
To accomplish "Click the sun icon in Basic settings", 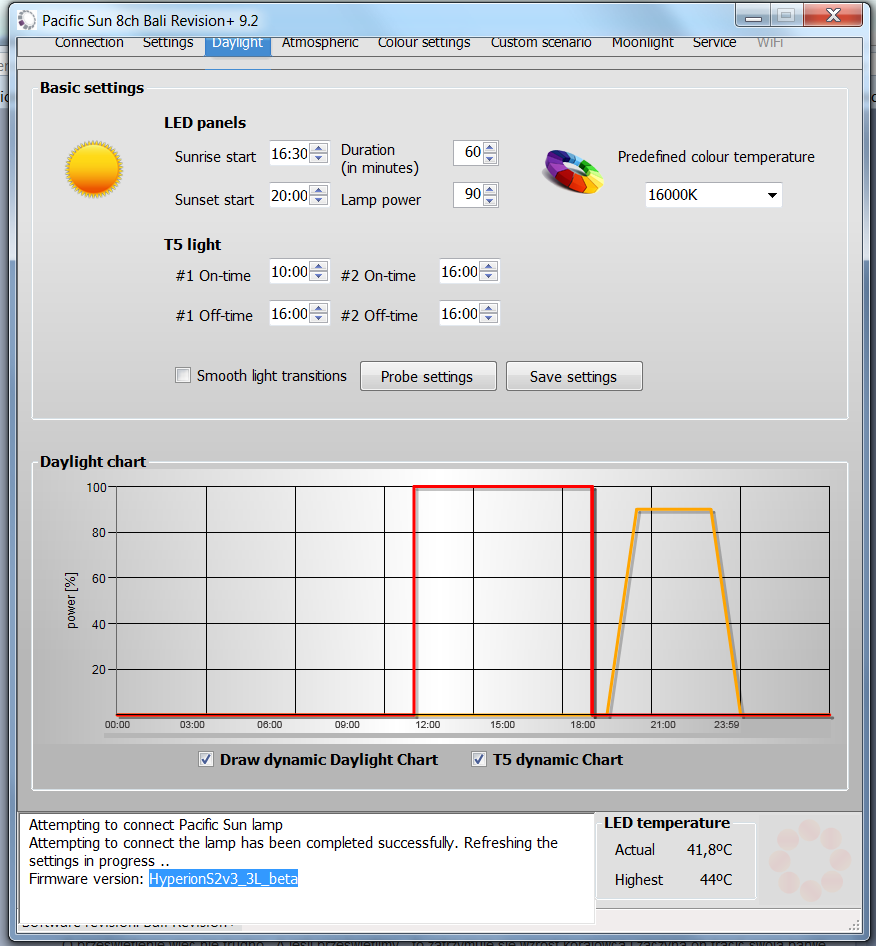I will pyautogui.click(x=95, y=168).
